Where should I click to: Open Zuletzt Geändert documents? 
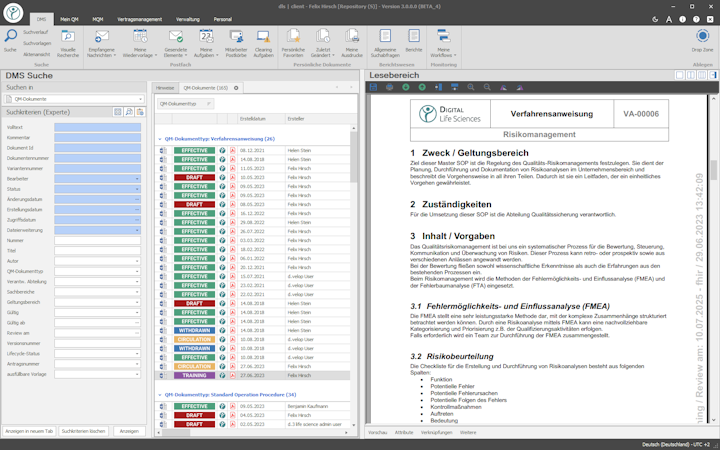[323, 44]
